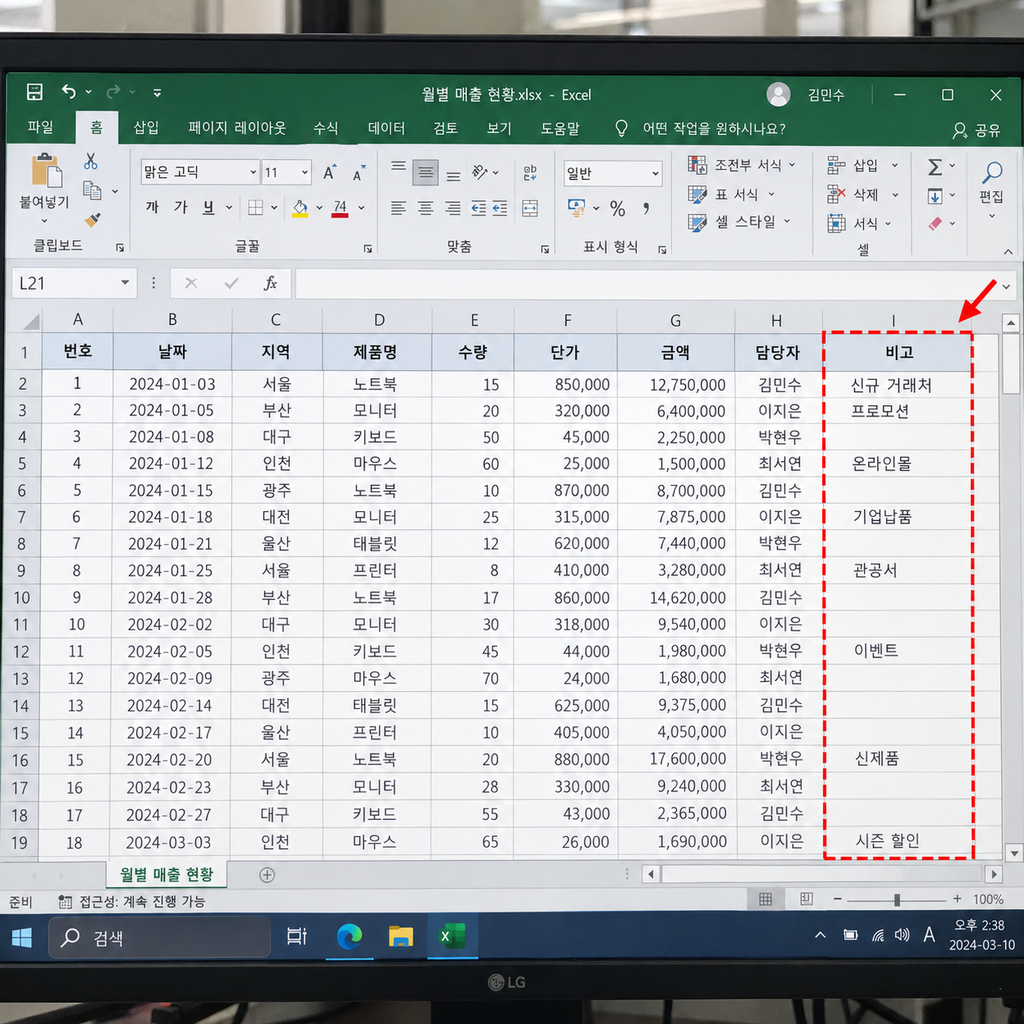The height and width of the screenshot is (1024, 1024).
Task: Select the 월별 매출 현황 sheet tab
Action: click(x=167, y=875)
